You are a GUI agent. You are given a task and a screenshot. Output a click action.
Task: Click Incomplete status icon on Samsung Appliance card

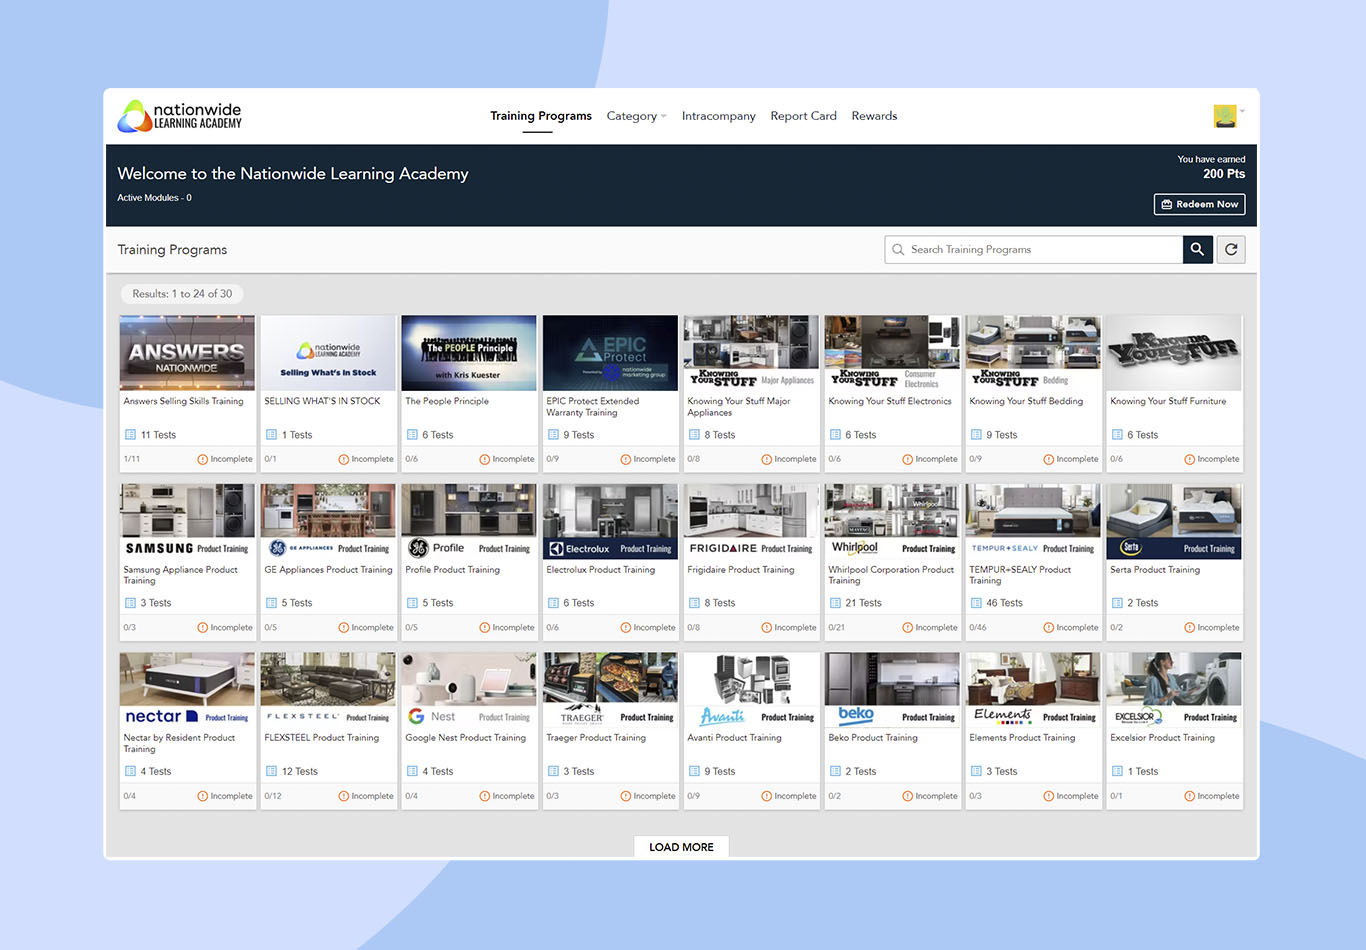(203, 628)
